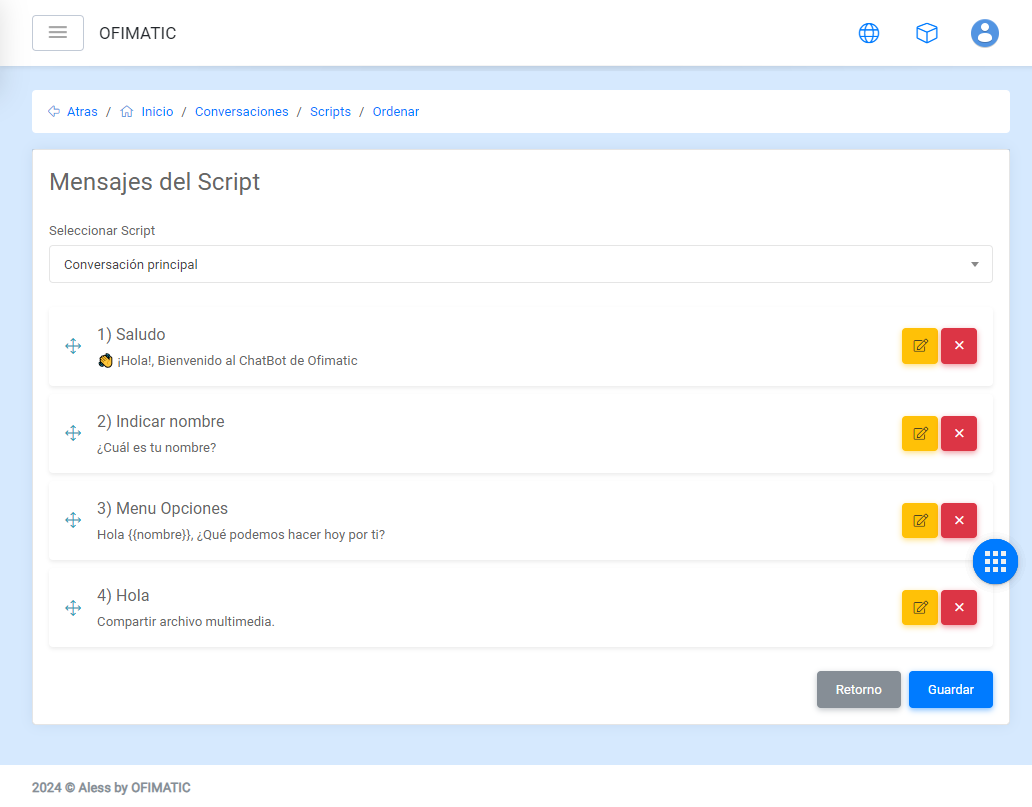Click the drag handle for Saludo
This screenshot has width=1032, height=807.
coord(73,346)
